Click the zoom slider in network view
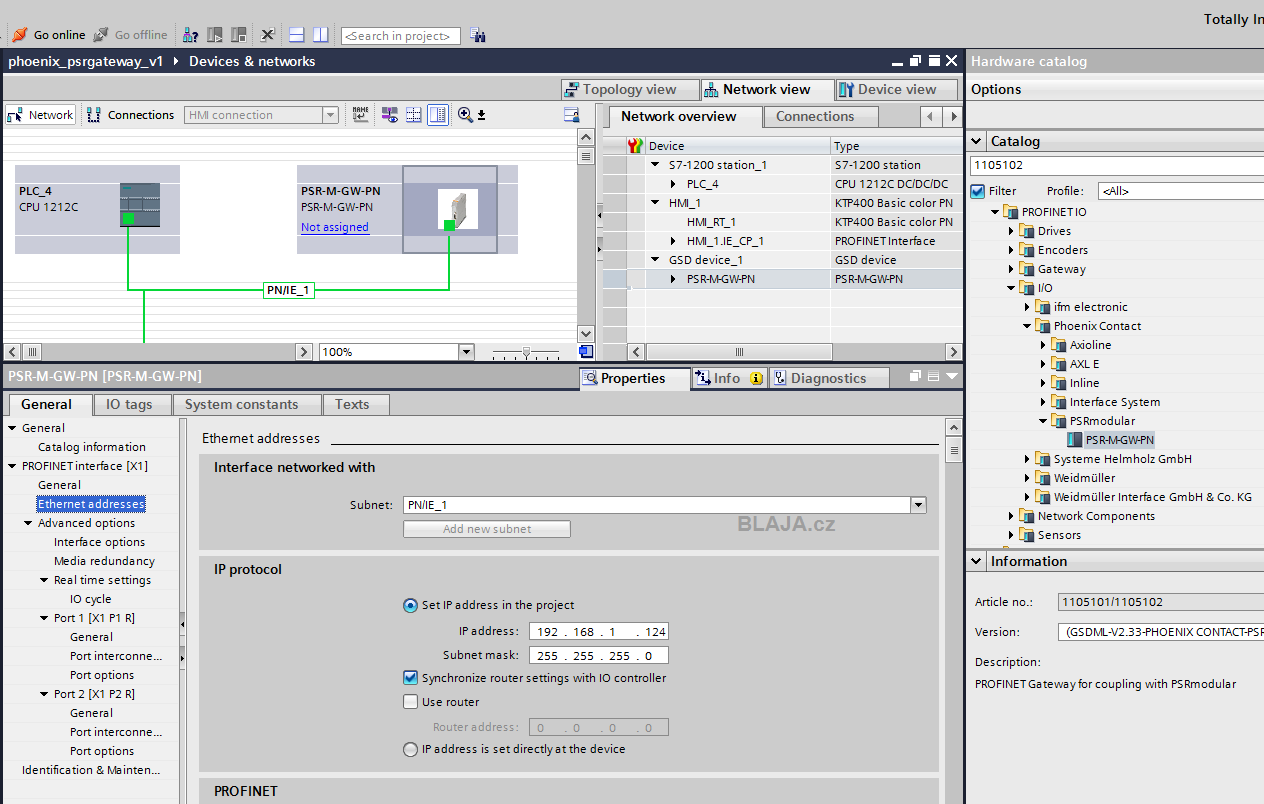The width and height of the screenshot is (1264, 804). [527, 352]
